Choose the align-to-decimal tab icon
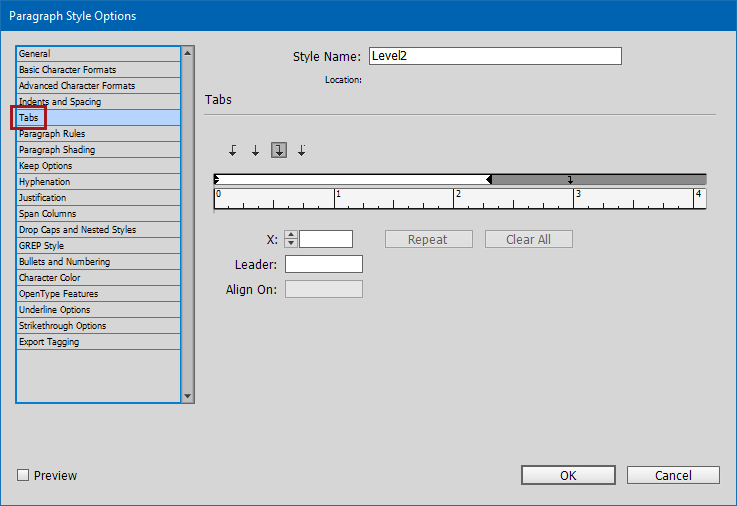This screenshot has width=737, height=506. click(x=301, y=150)
